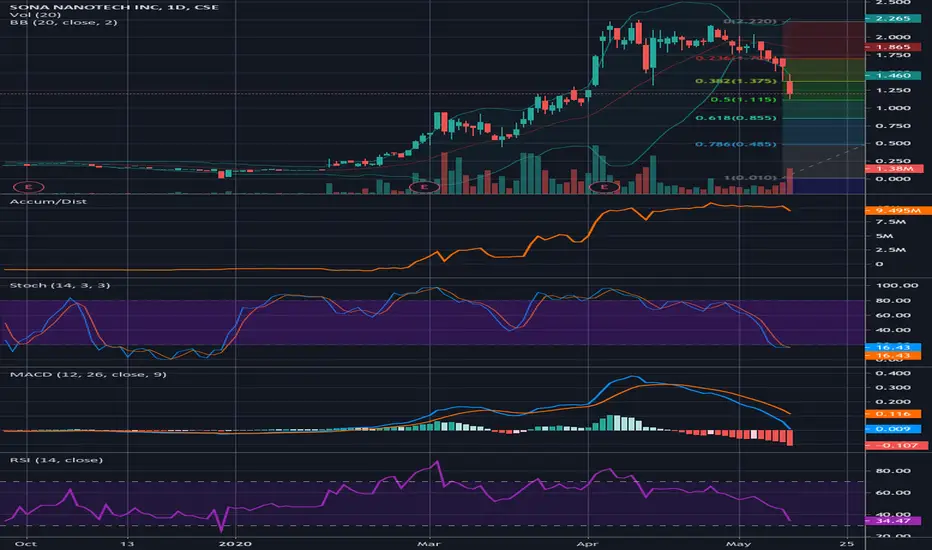The height and width of the screenshot is (550, 932).
Task: Select the Stoch (14, 3, 3) indicator title
Action: tap(60, 285)
